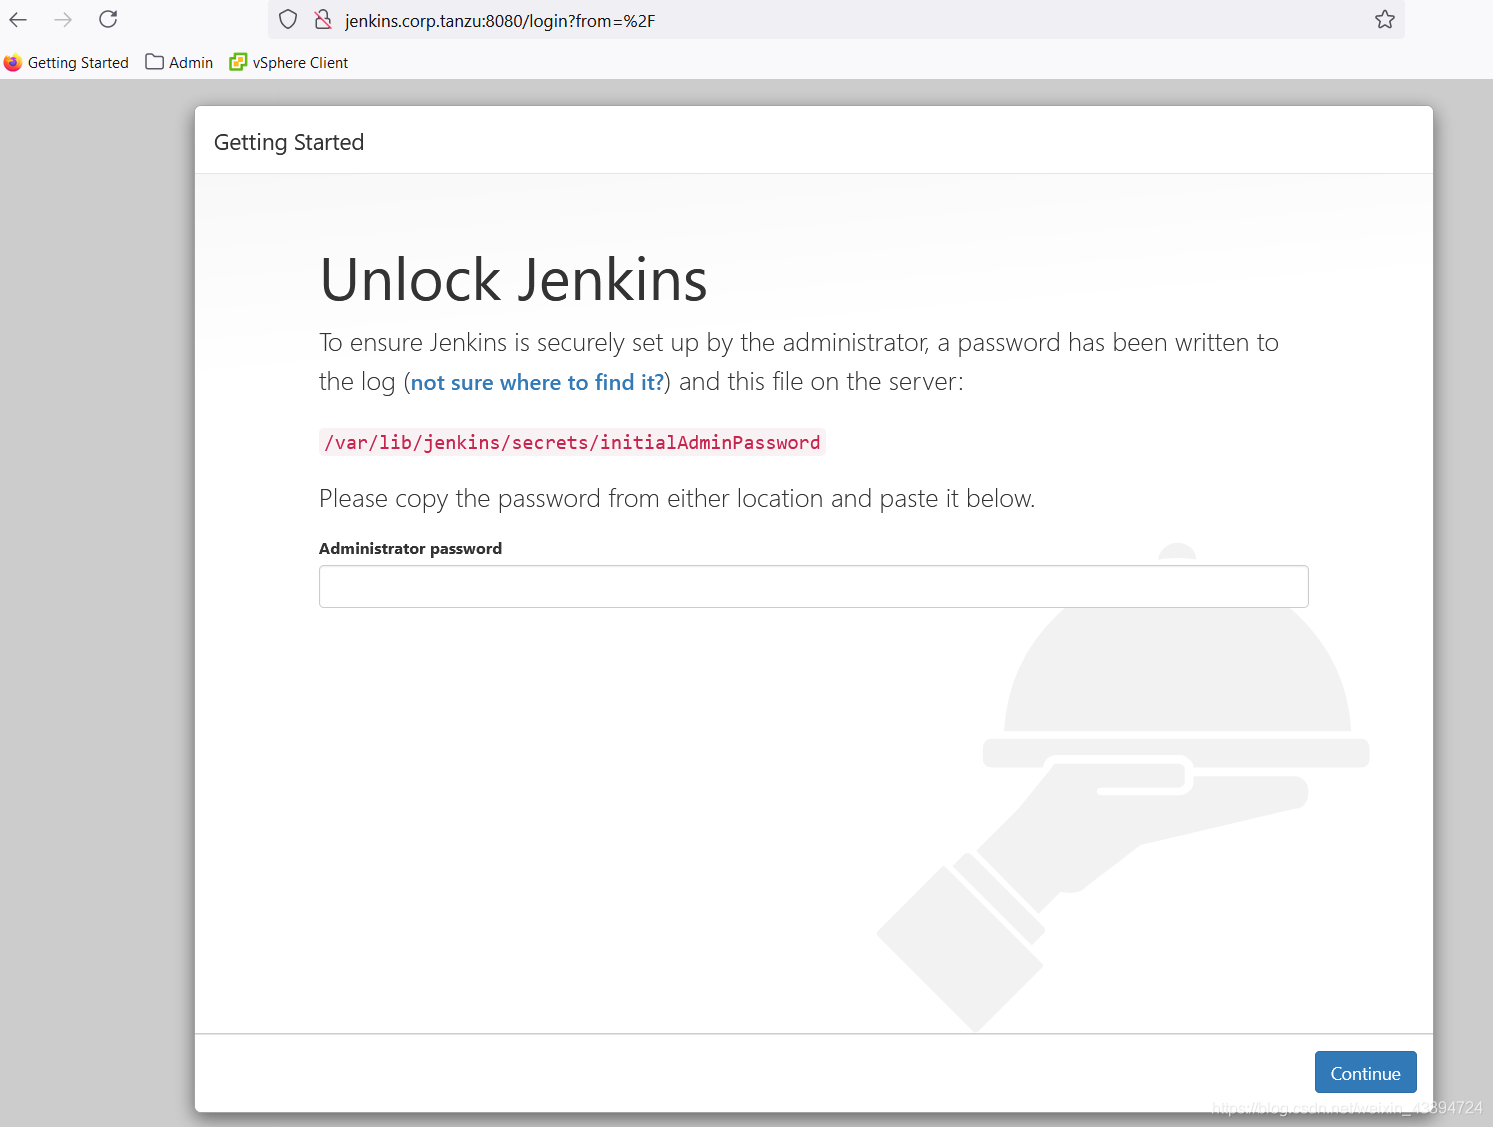Click 'Please copy the password' instruction text

click(x=677, y=498)
